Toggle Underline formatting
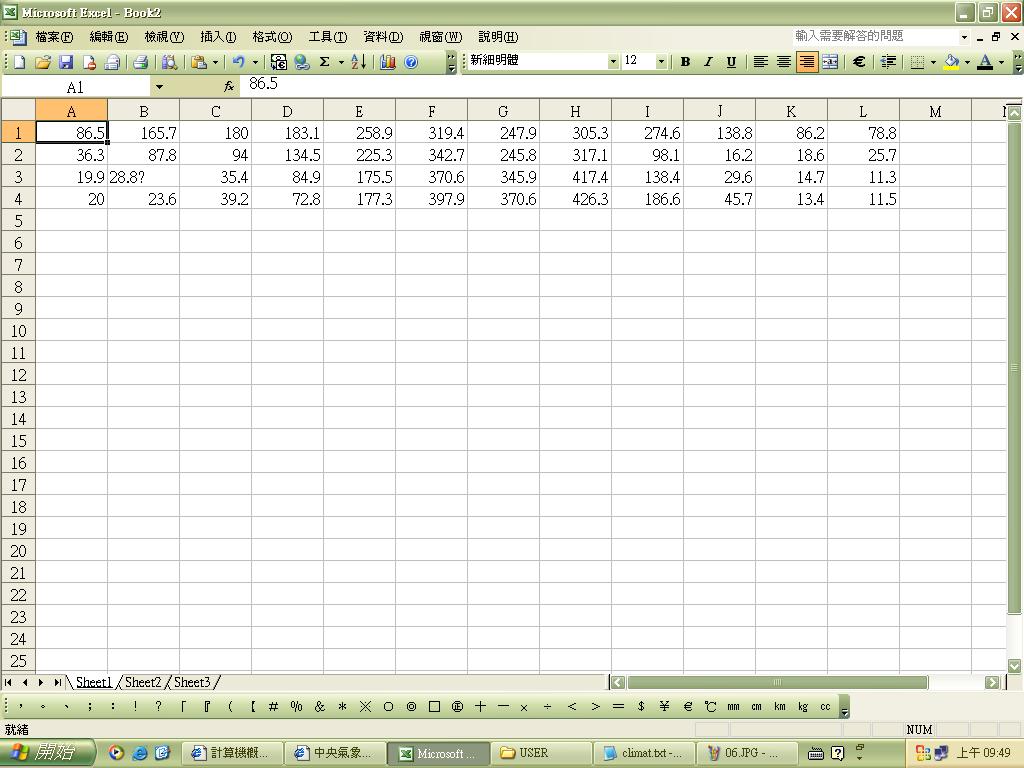The image size is (1024, 768). pyautogui.click(x=731, y=62)
